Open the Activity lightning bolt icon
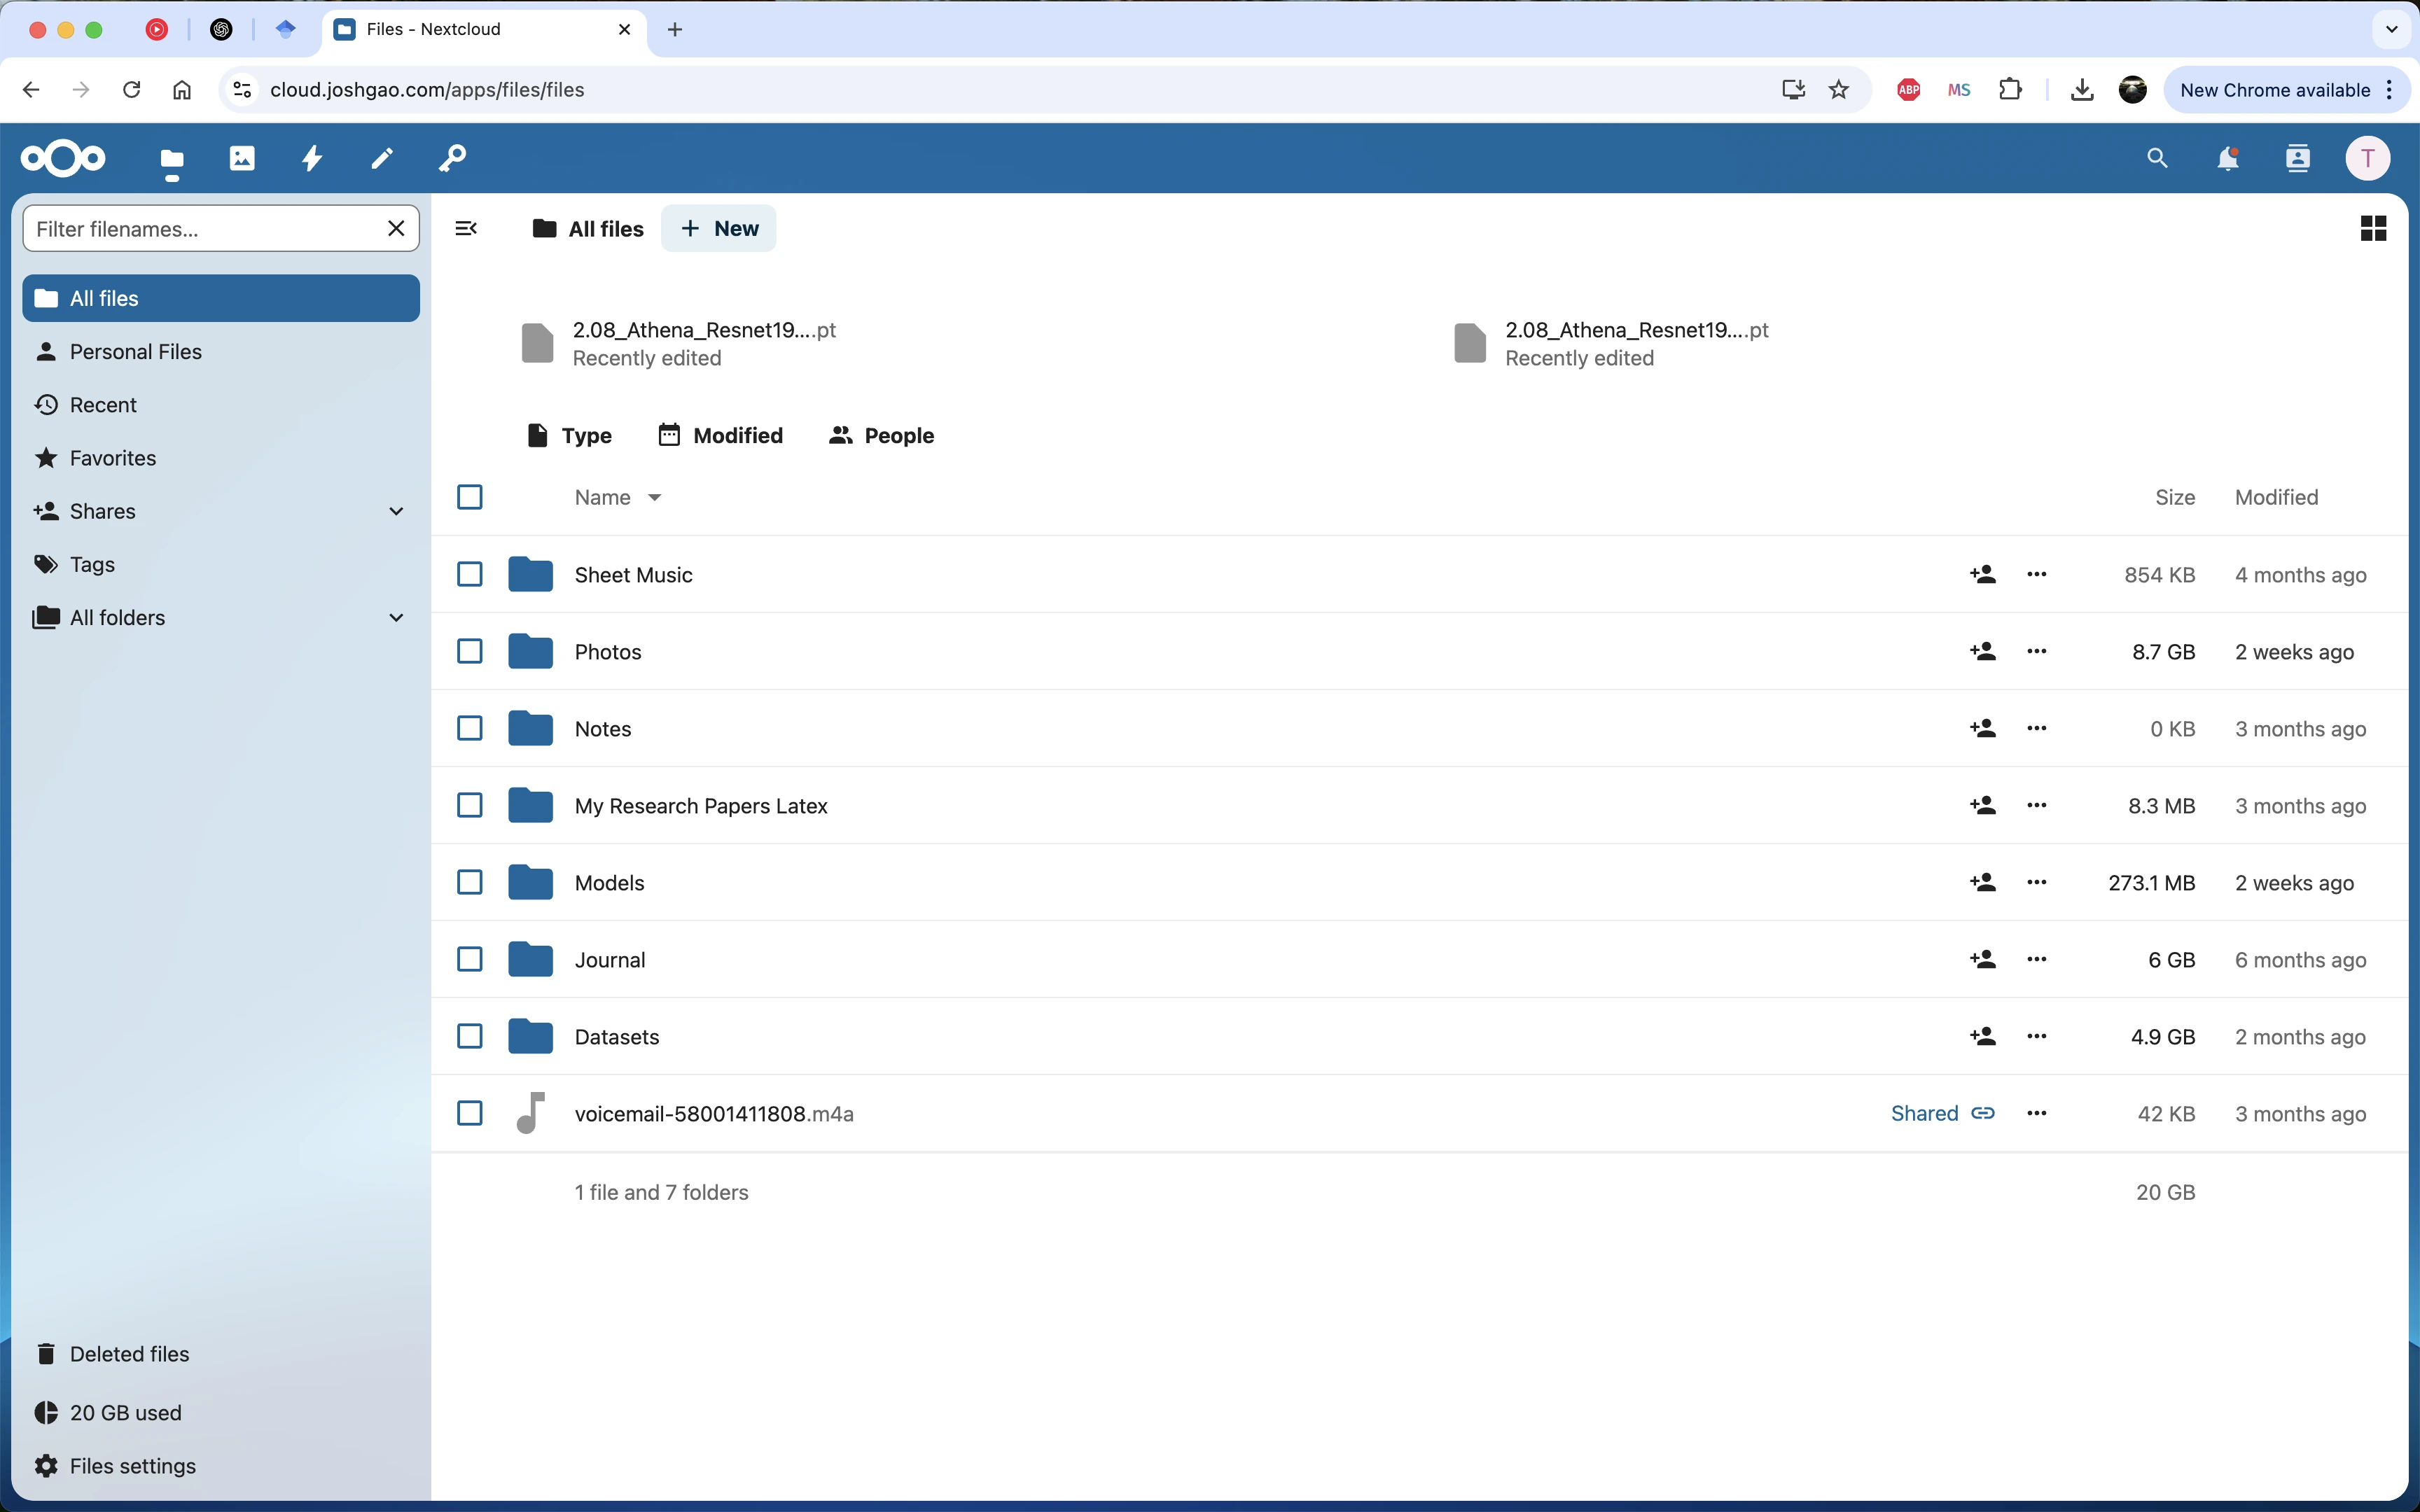The image size is (2420, 1512). coord(312,158)
